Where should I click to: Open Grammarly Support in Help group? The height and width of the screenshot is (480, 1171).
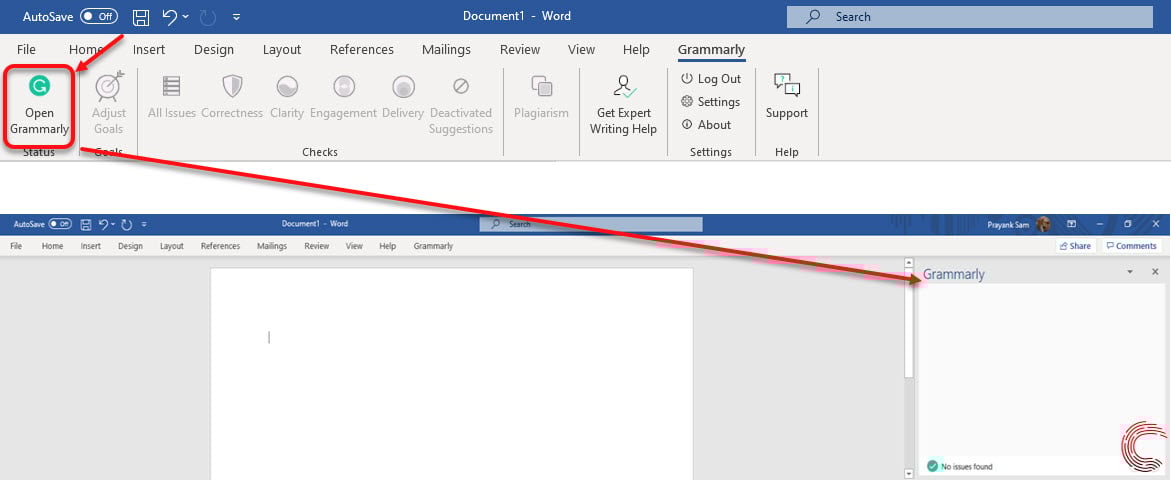786,96
